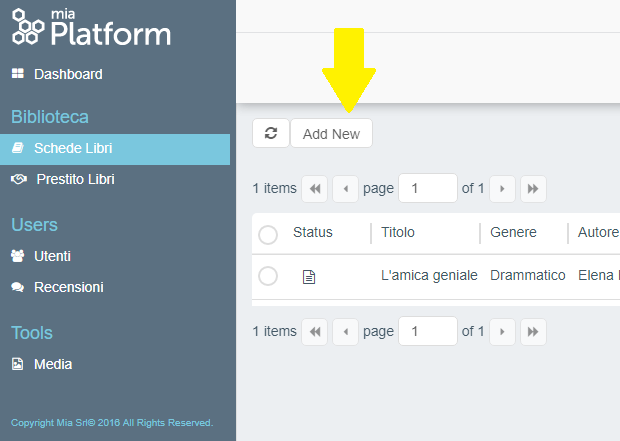Image resolution: width=620 pixels, height=441 pixels.
Task: Open Recensioni in the sidebar
Action: 68,287
